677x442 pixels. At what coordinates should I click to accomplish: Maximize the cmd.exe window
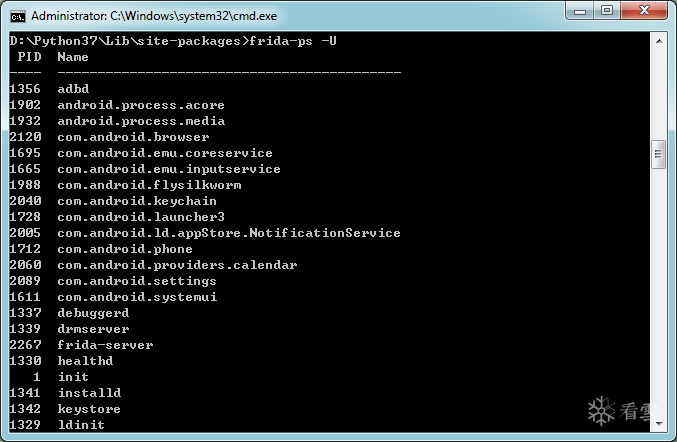click(608, 12)
